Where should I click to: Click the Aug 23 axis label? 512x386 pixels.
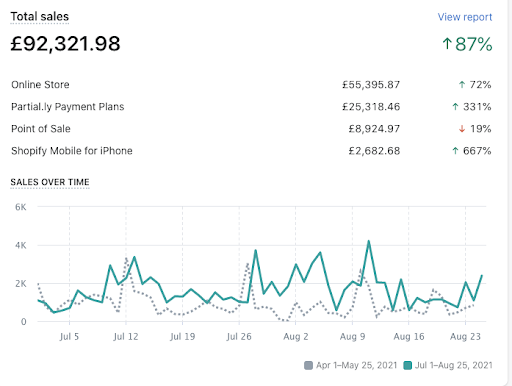[465, 337]
